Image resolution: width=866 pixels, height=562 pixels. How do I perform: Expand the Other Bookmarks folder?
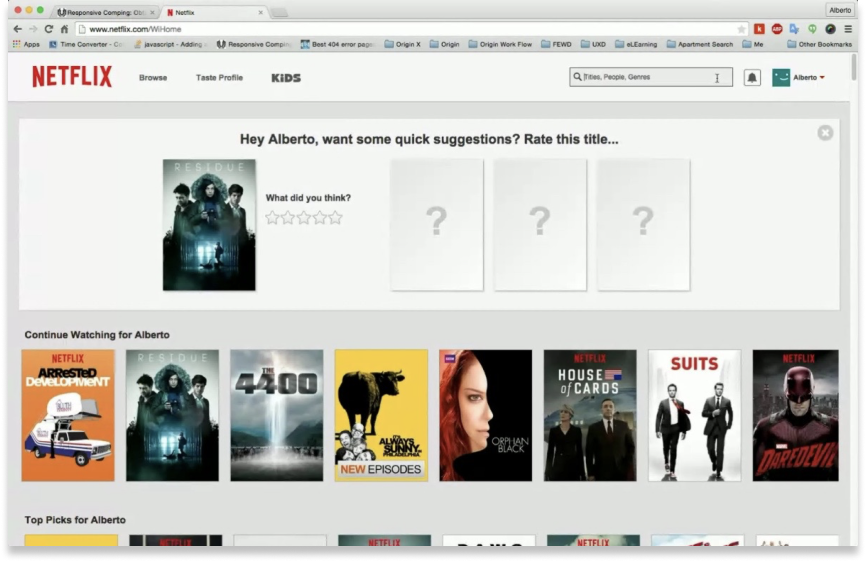[819, 44]
